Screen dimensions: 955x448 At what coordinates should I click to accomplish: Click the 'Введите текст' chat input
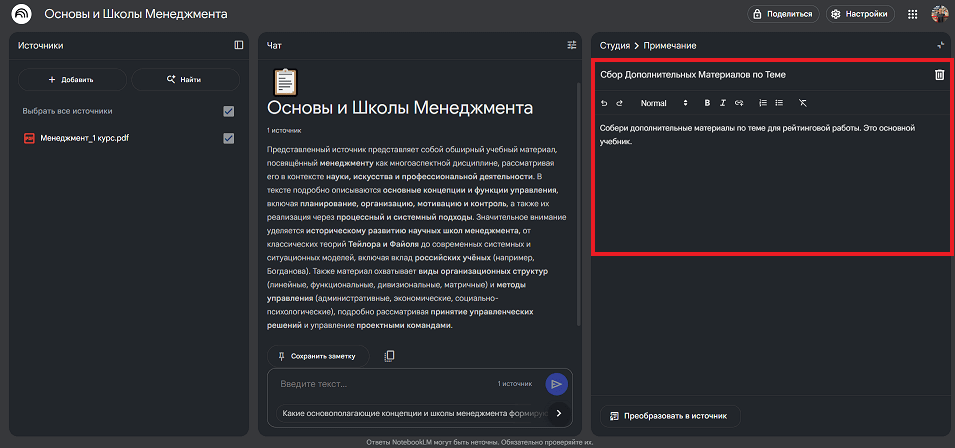[x=385, y=384]
